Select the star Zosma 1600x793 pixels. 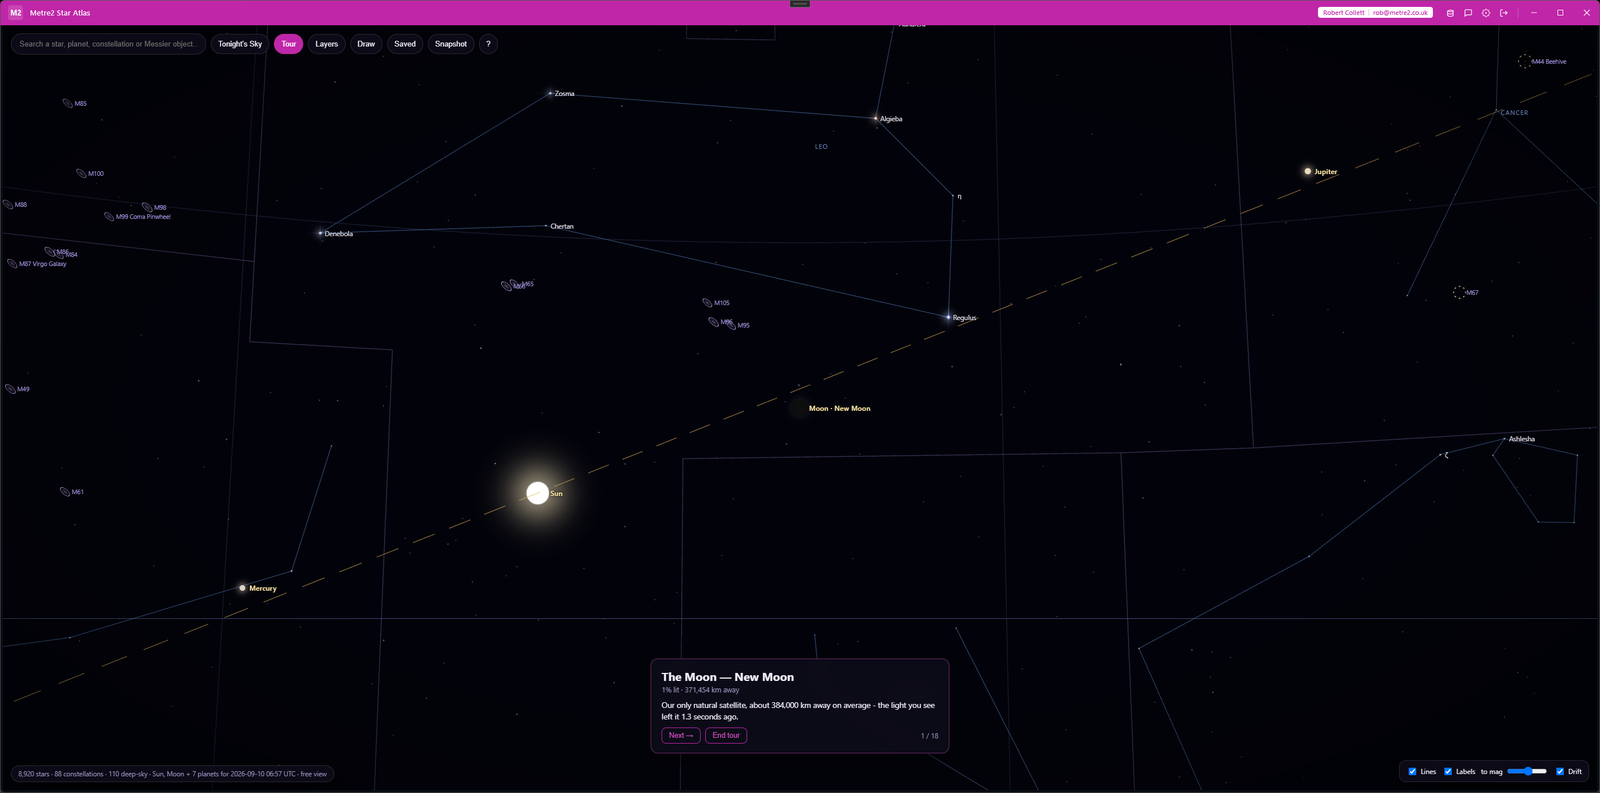point(550,93)
